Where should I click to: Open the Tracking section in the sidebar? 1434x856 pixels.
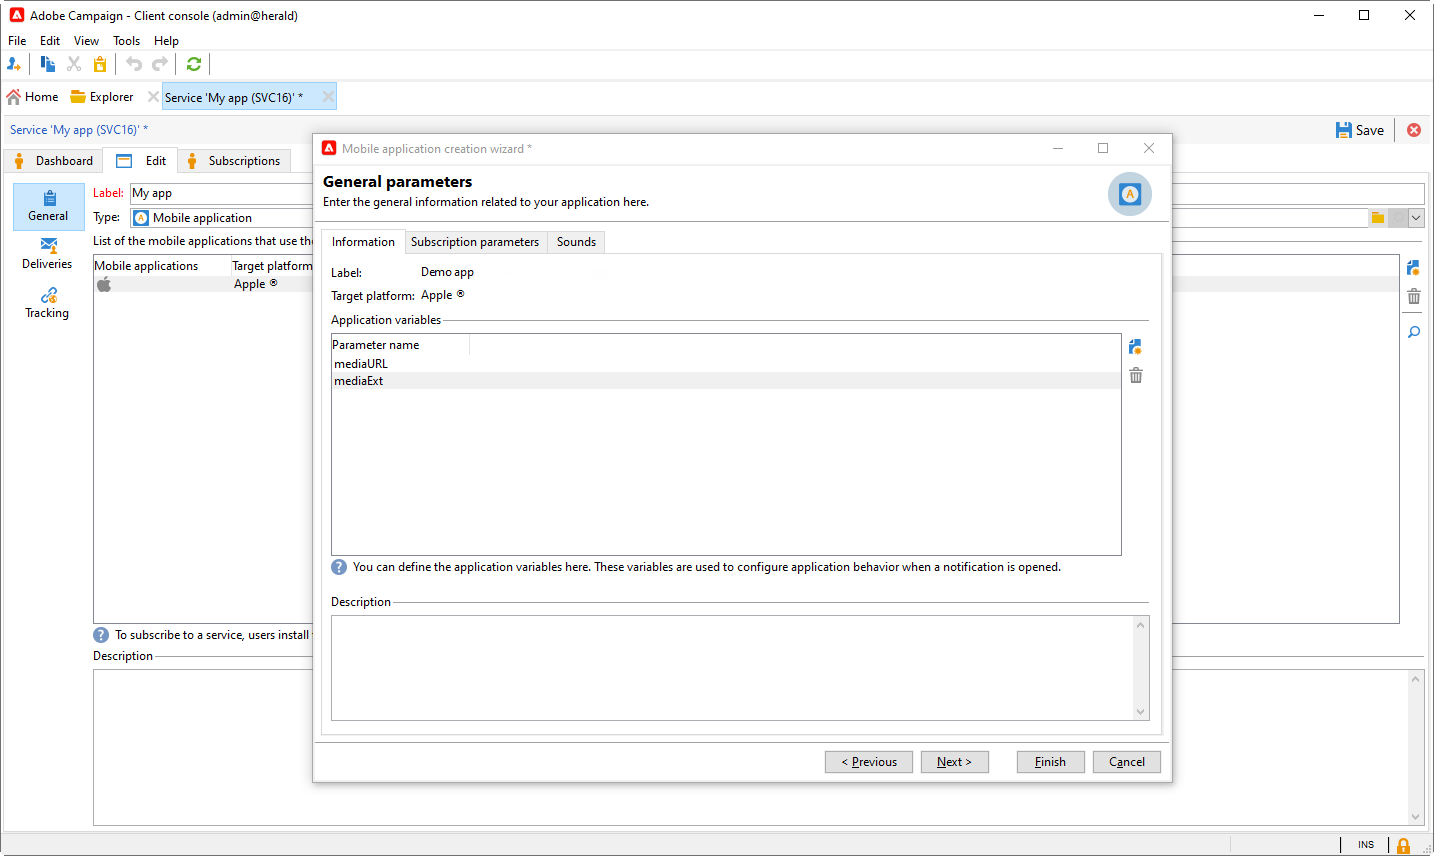(x=48, y=303)
